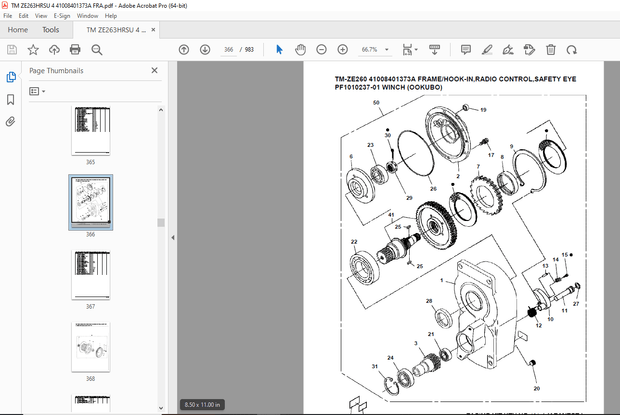Open the File menu
This screenshot has width=620, height=415.
point(8,16)
